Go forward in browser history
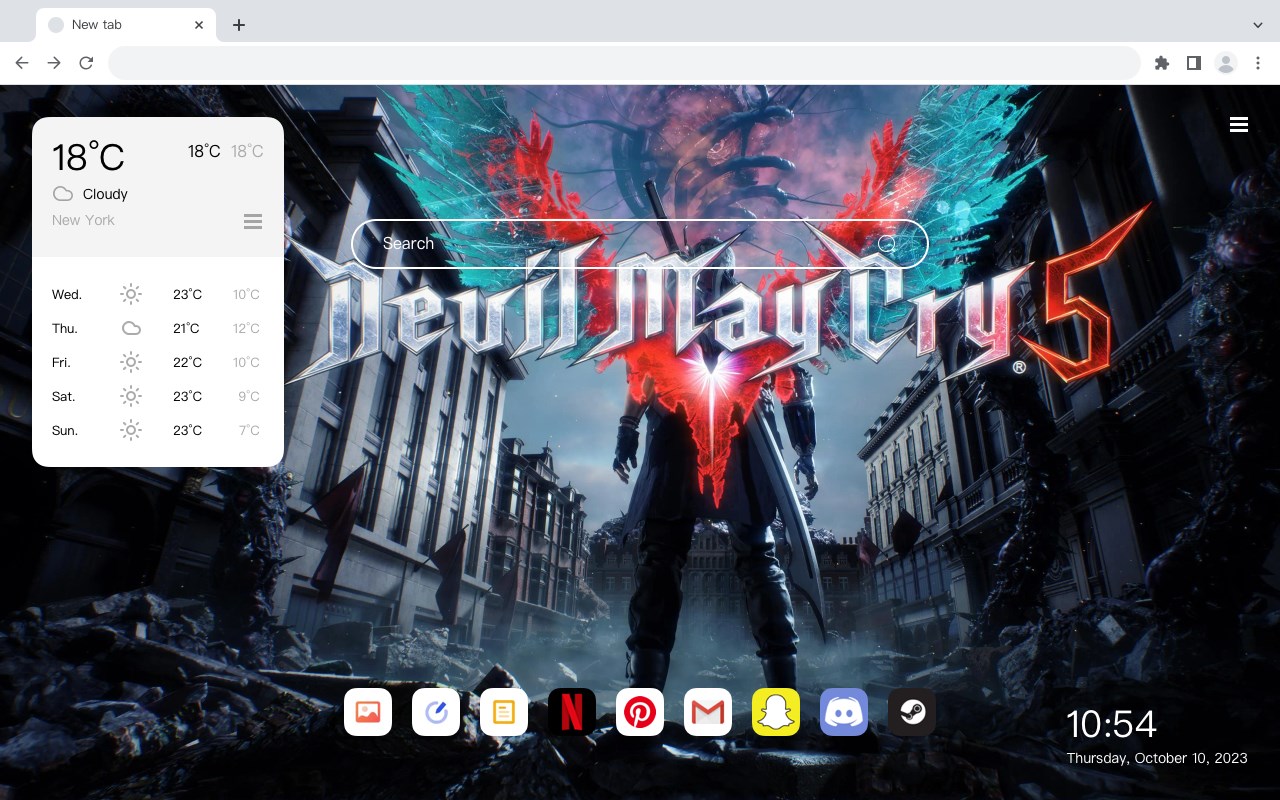Image resolution: width=1280 pixels, height=800 pixels. pyautogui.click(x=54, y=63)
